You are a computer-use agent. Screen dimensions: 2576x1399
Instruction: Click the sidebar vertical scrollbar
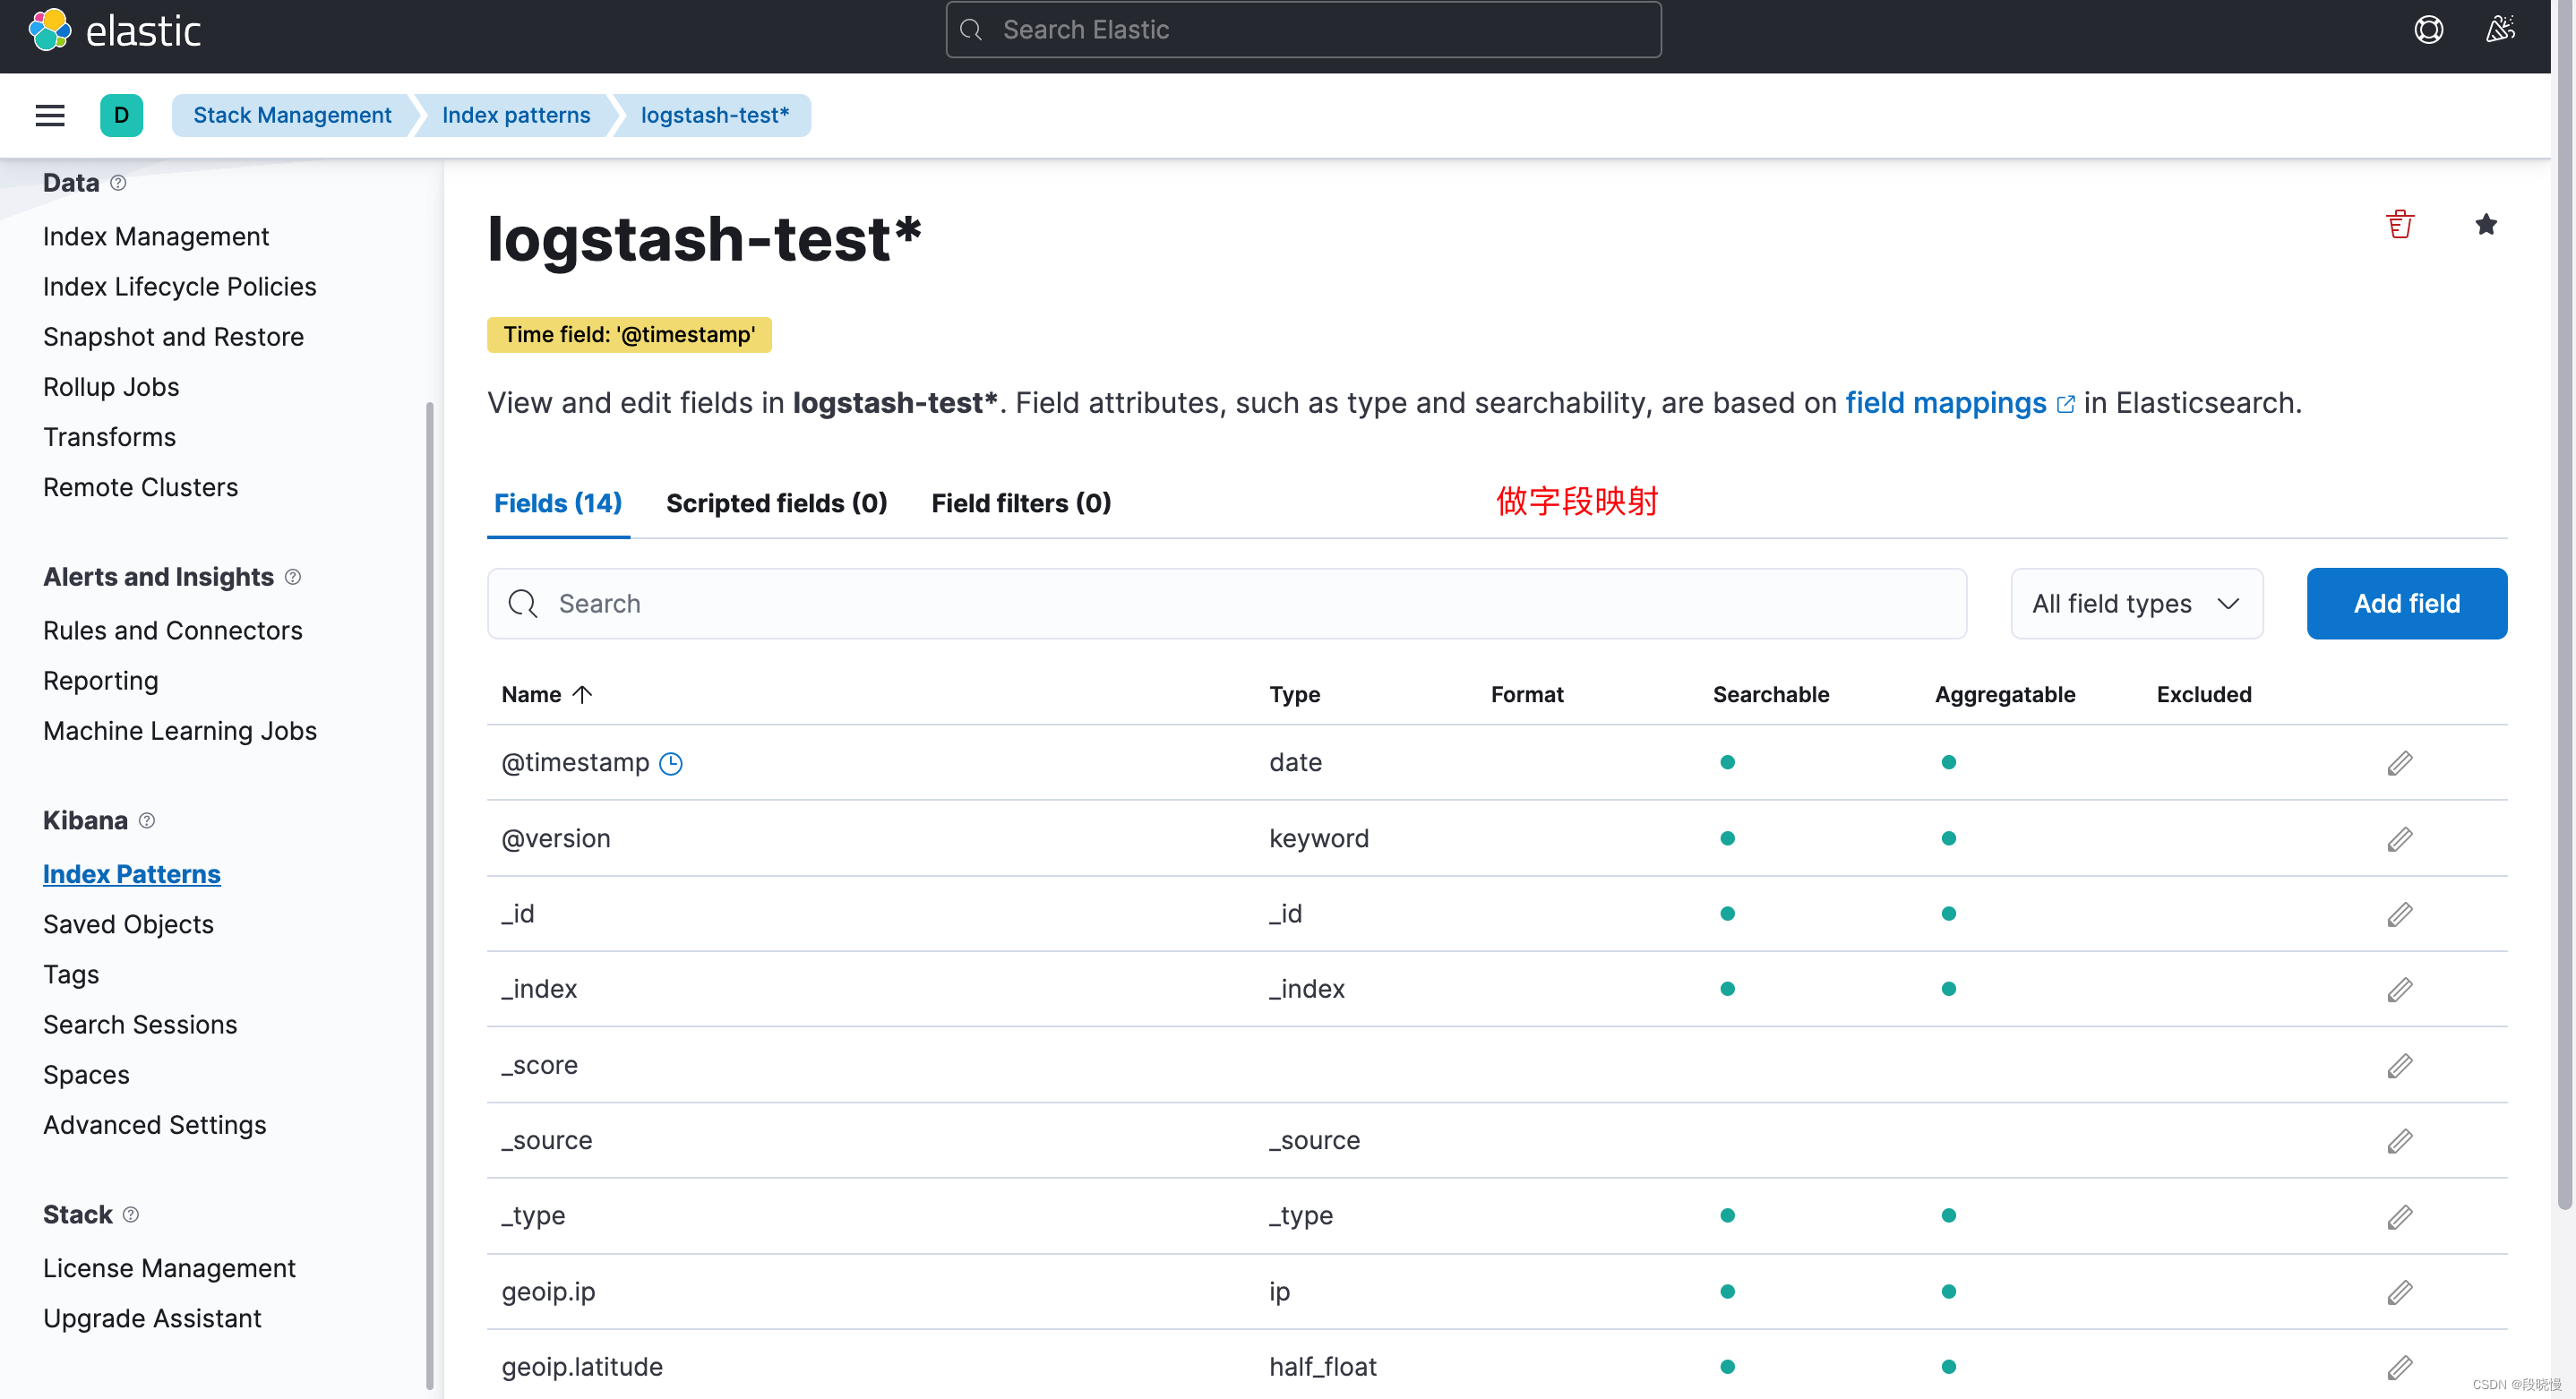pos(430,895)
